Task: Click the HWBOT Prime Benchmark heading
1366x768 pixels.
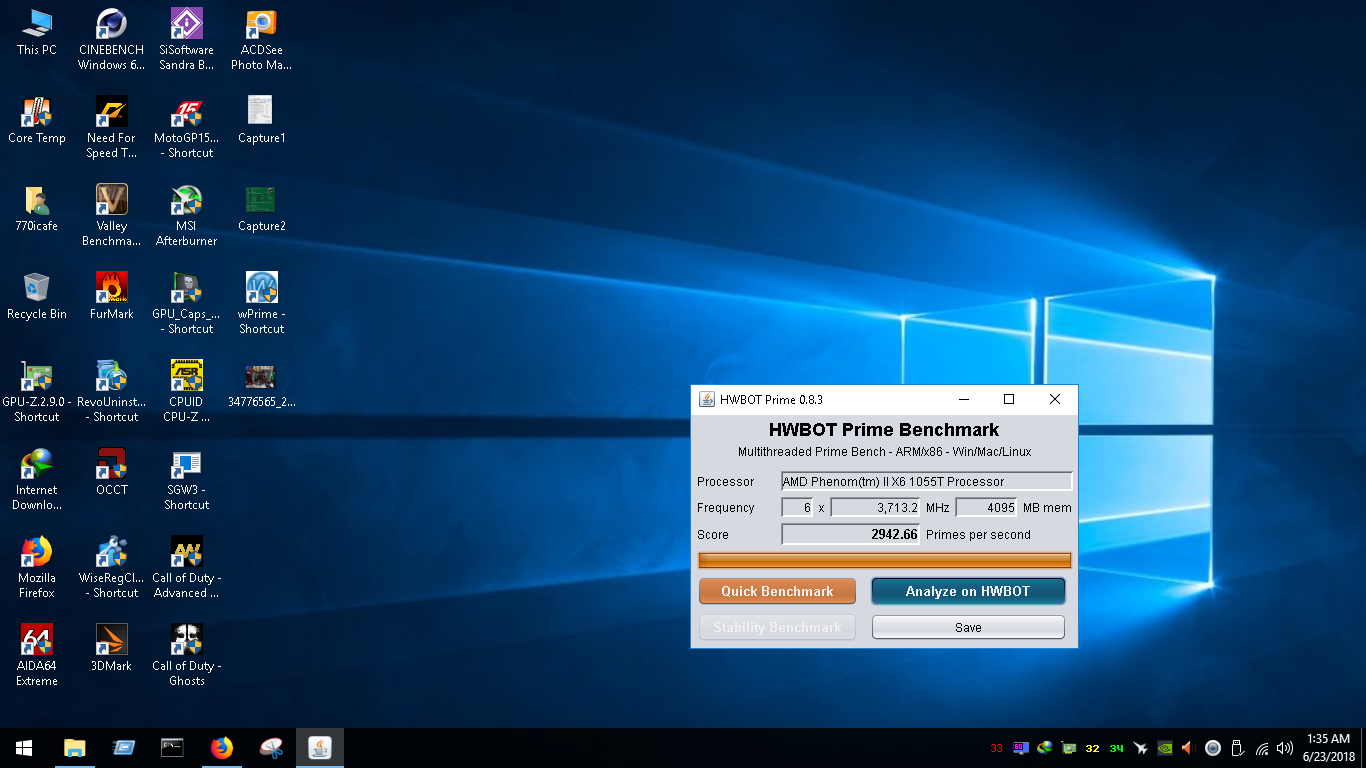Action: point(884,430)
